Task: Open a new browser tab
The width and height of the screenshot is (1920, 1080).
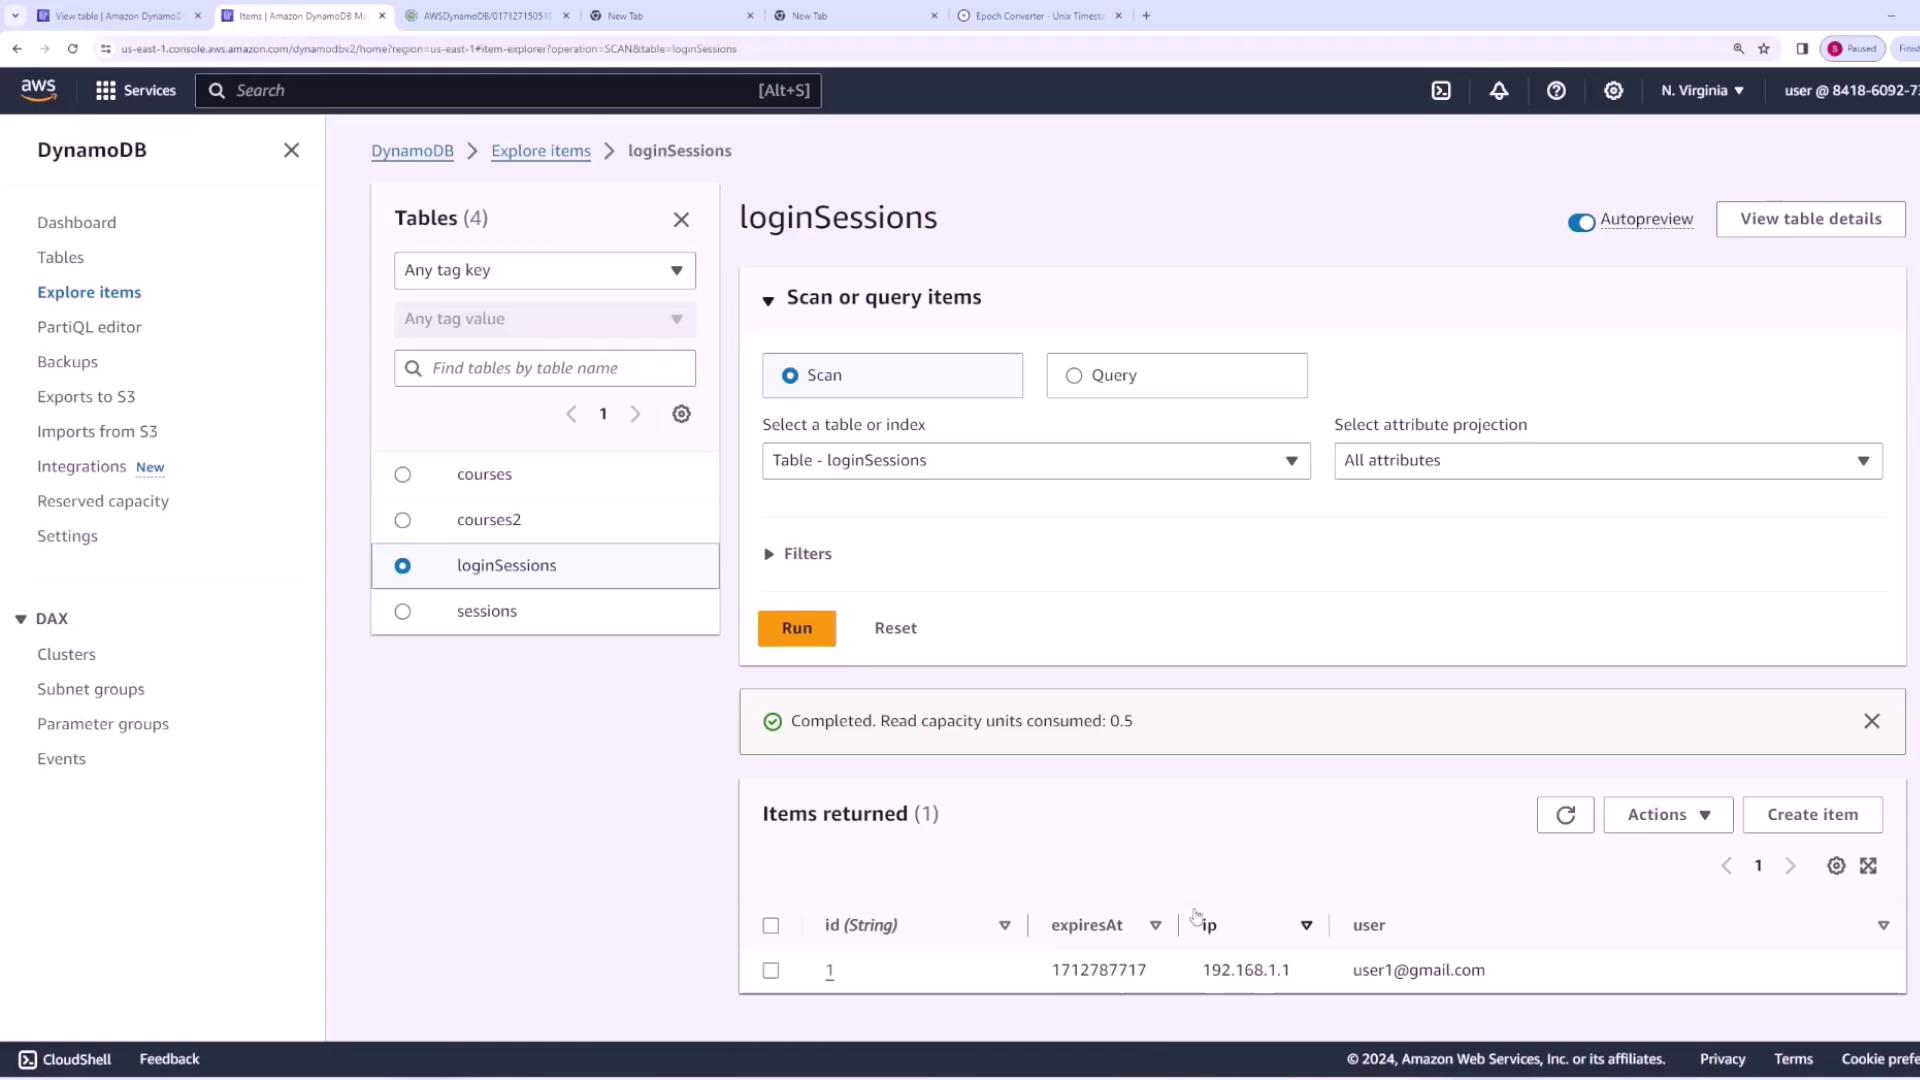Action: (1146, 15)
